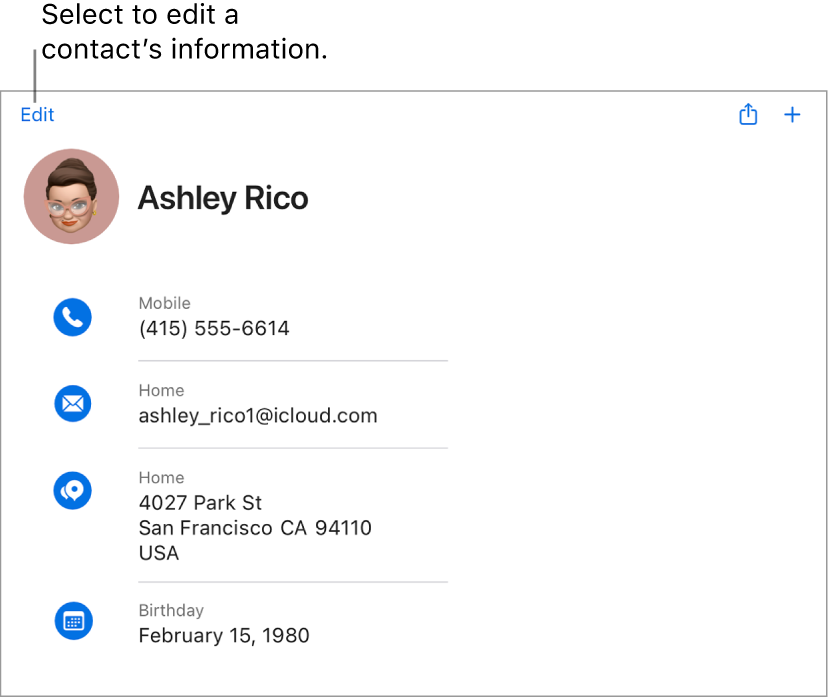The width and height of the screenshot is (830, 698).
Task: Select the San Francisco CA 94110 address line
Action: (255, 528)
